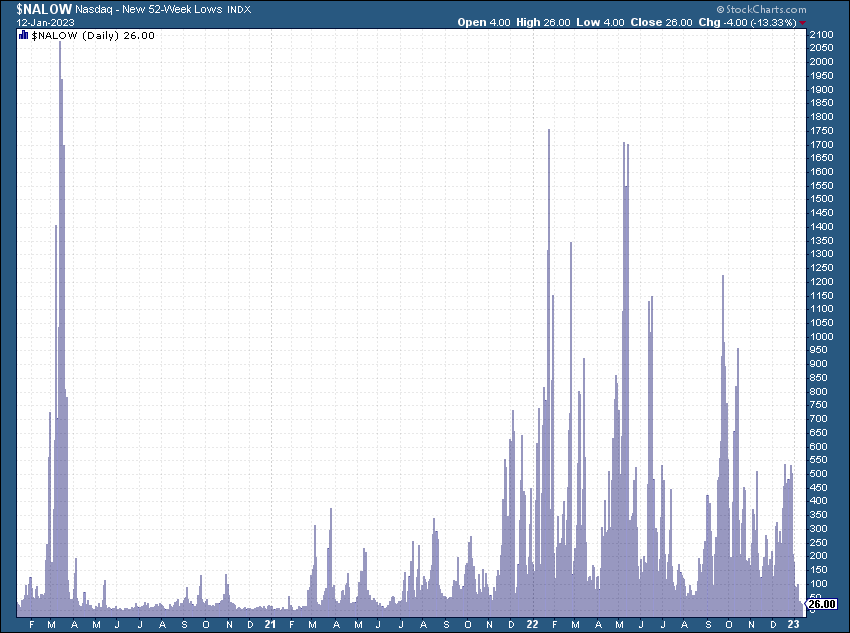Click the 650 y-axis label
850x633 pixels.
pos(819,432)
